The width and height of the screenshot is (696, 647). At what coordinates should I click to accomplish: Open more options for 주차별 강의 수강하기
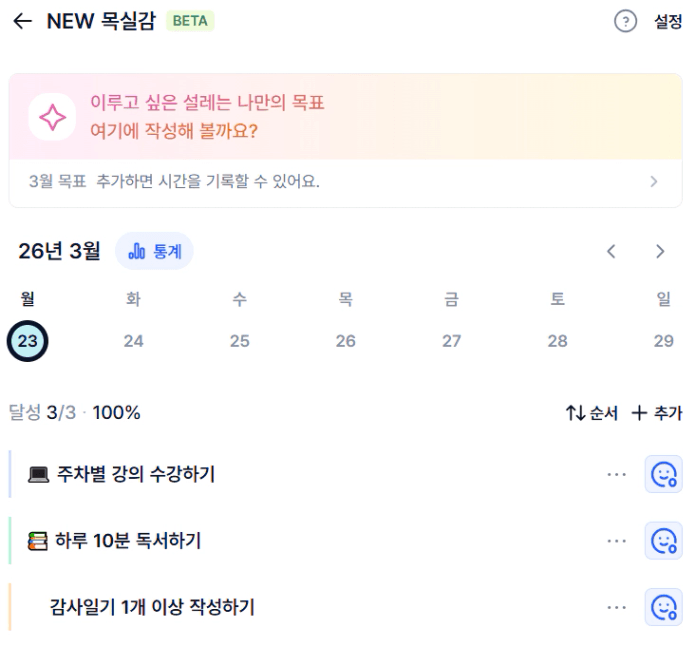616,475
